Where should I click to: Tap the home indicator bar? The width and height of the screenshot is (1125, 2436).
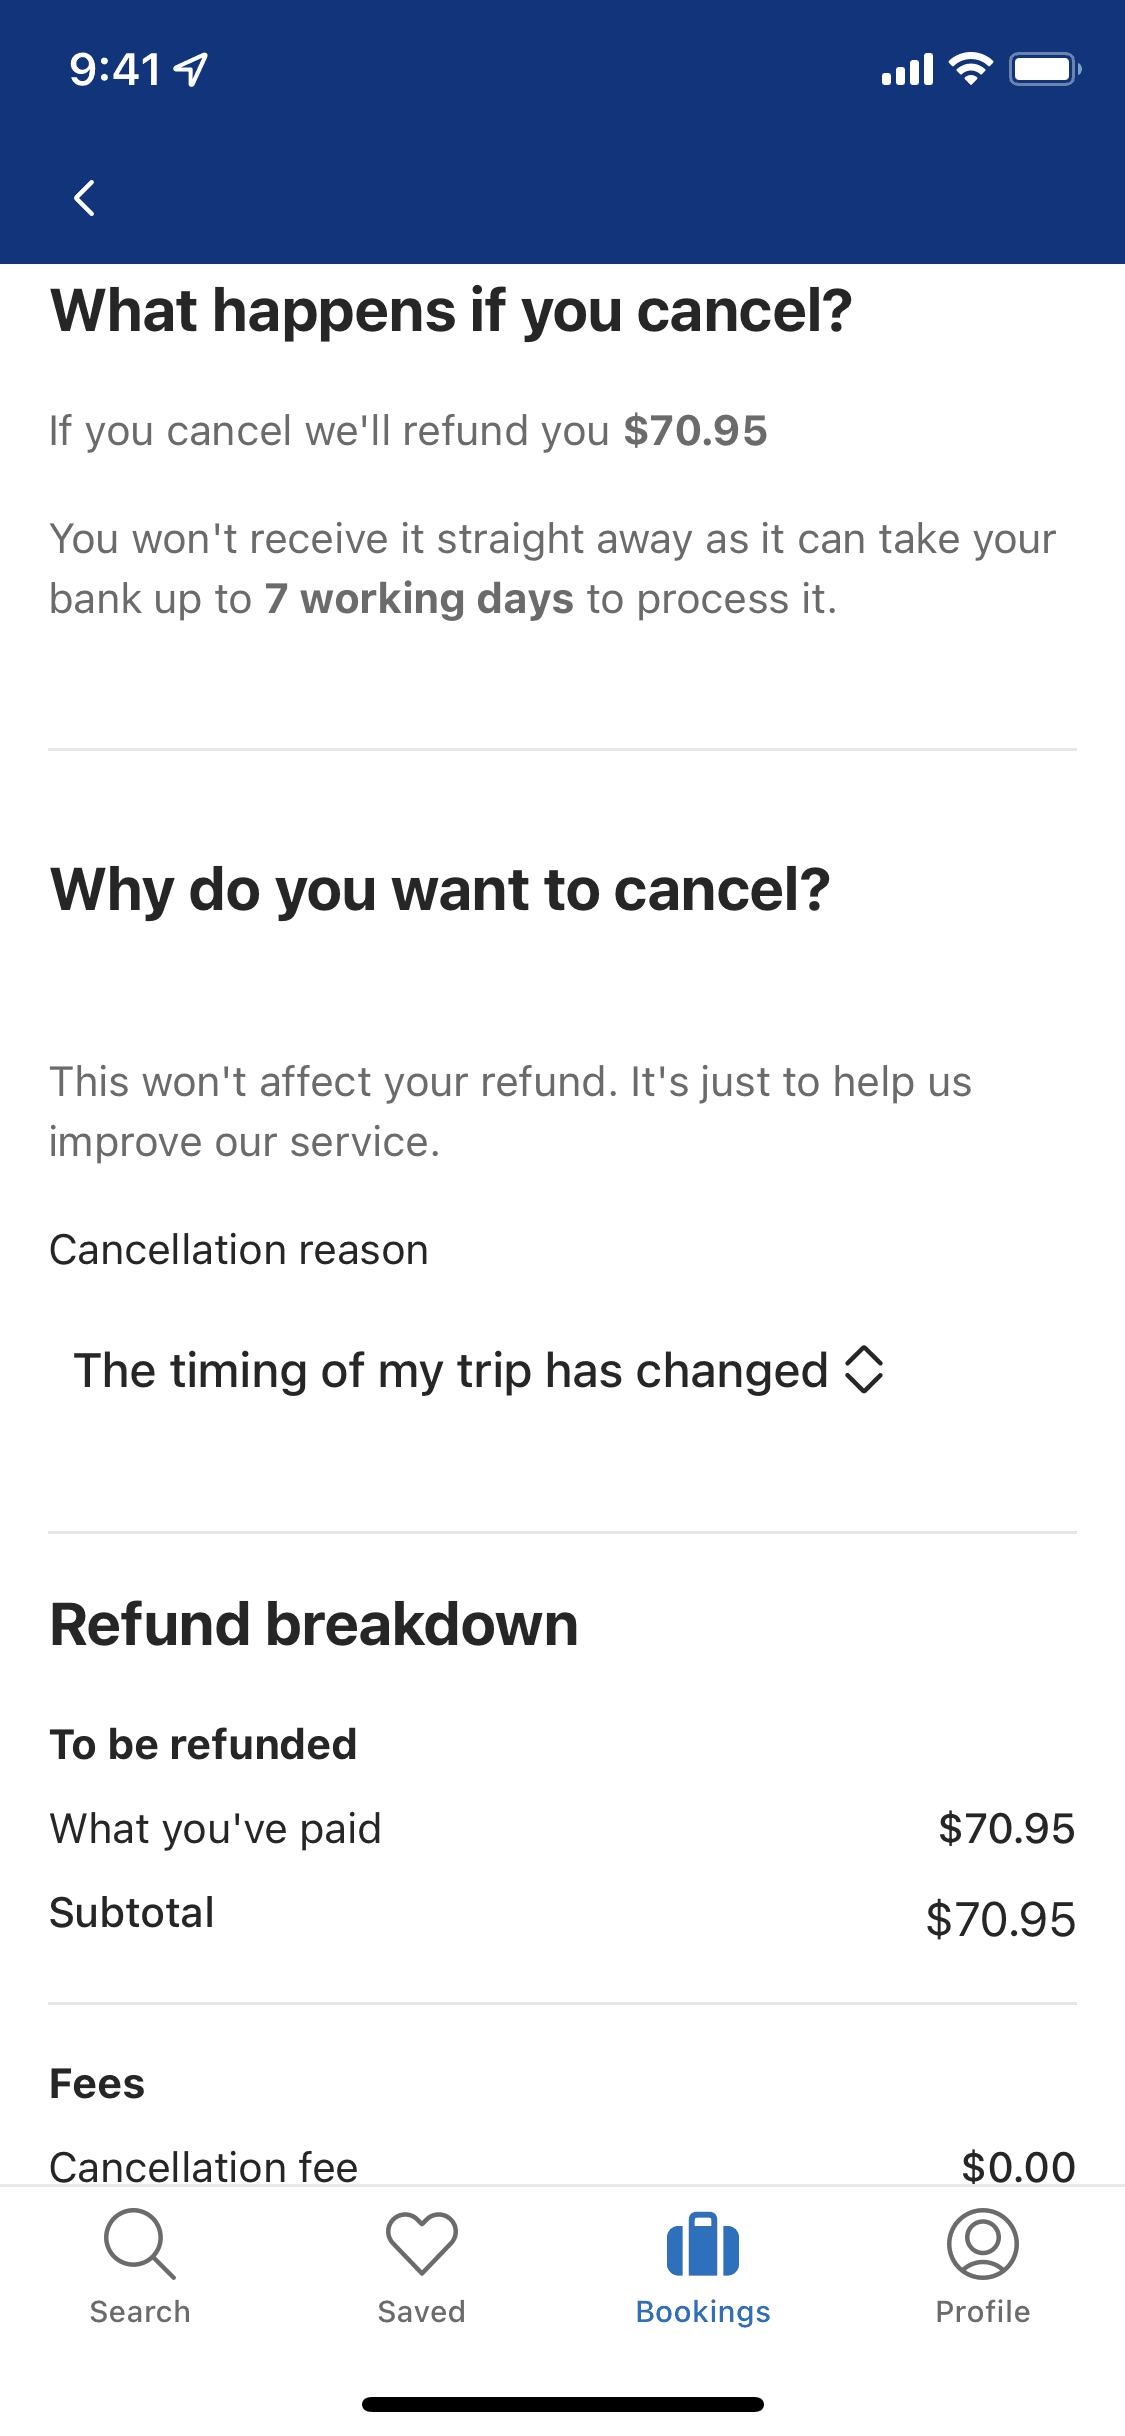[x=562, y=2404]
